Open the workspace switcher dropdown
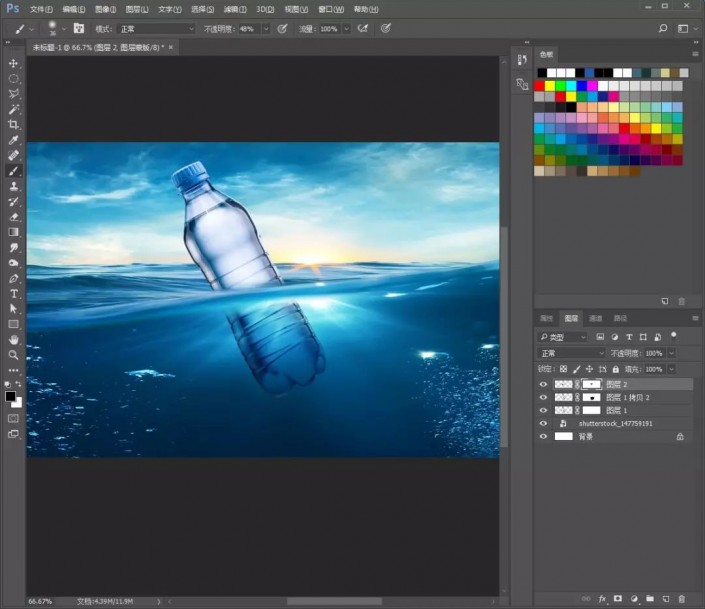This screenshot has height=609, width=705. click(685, 29)
